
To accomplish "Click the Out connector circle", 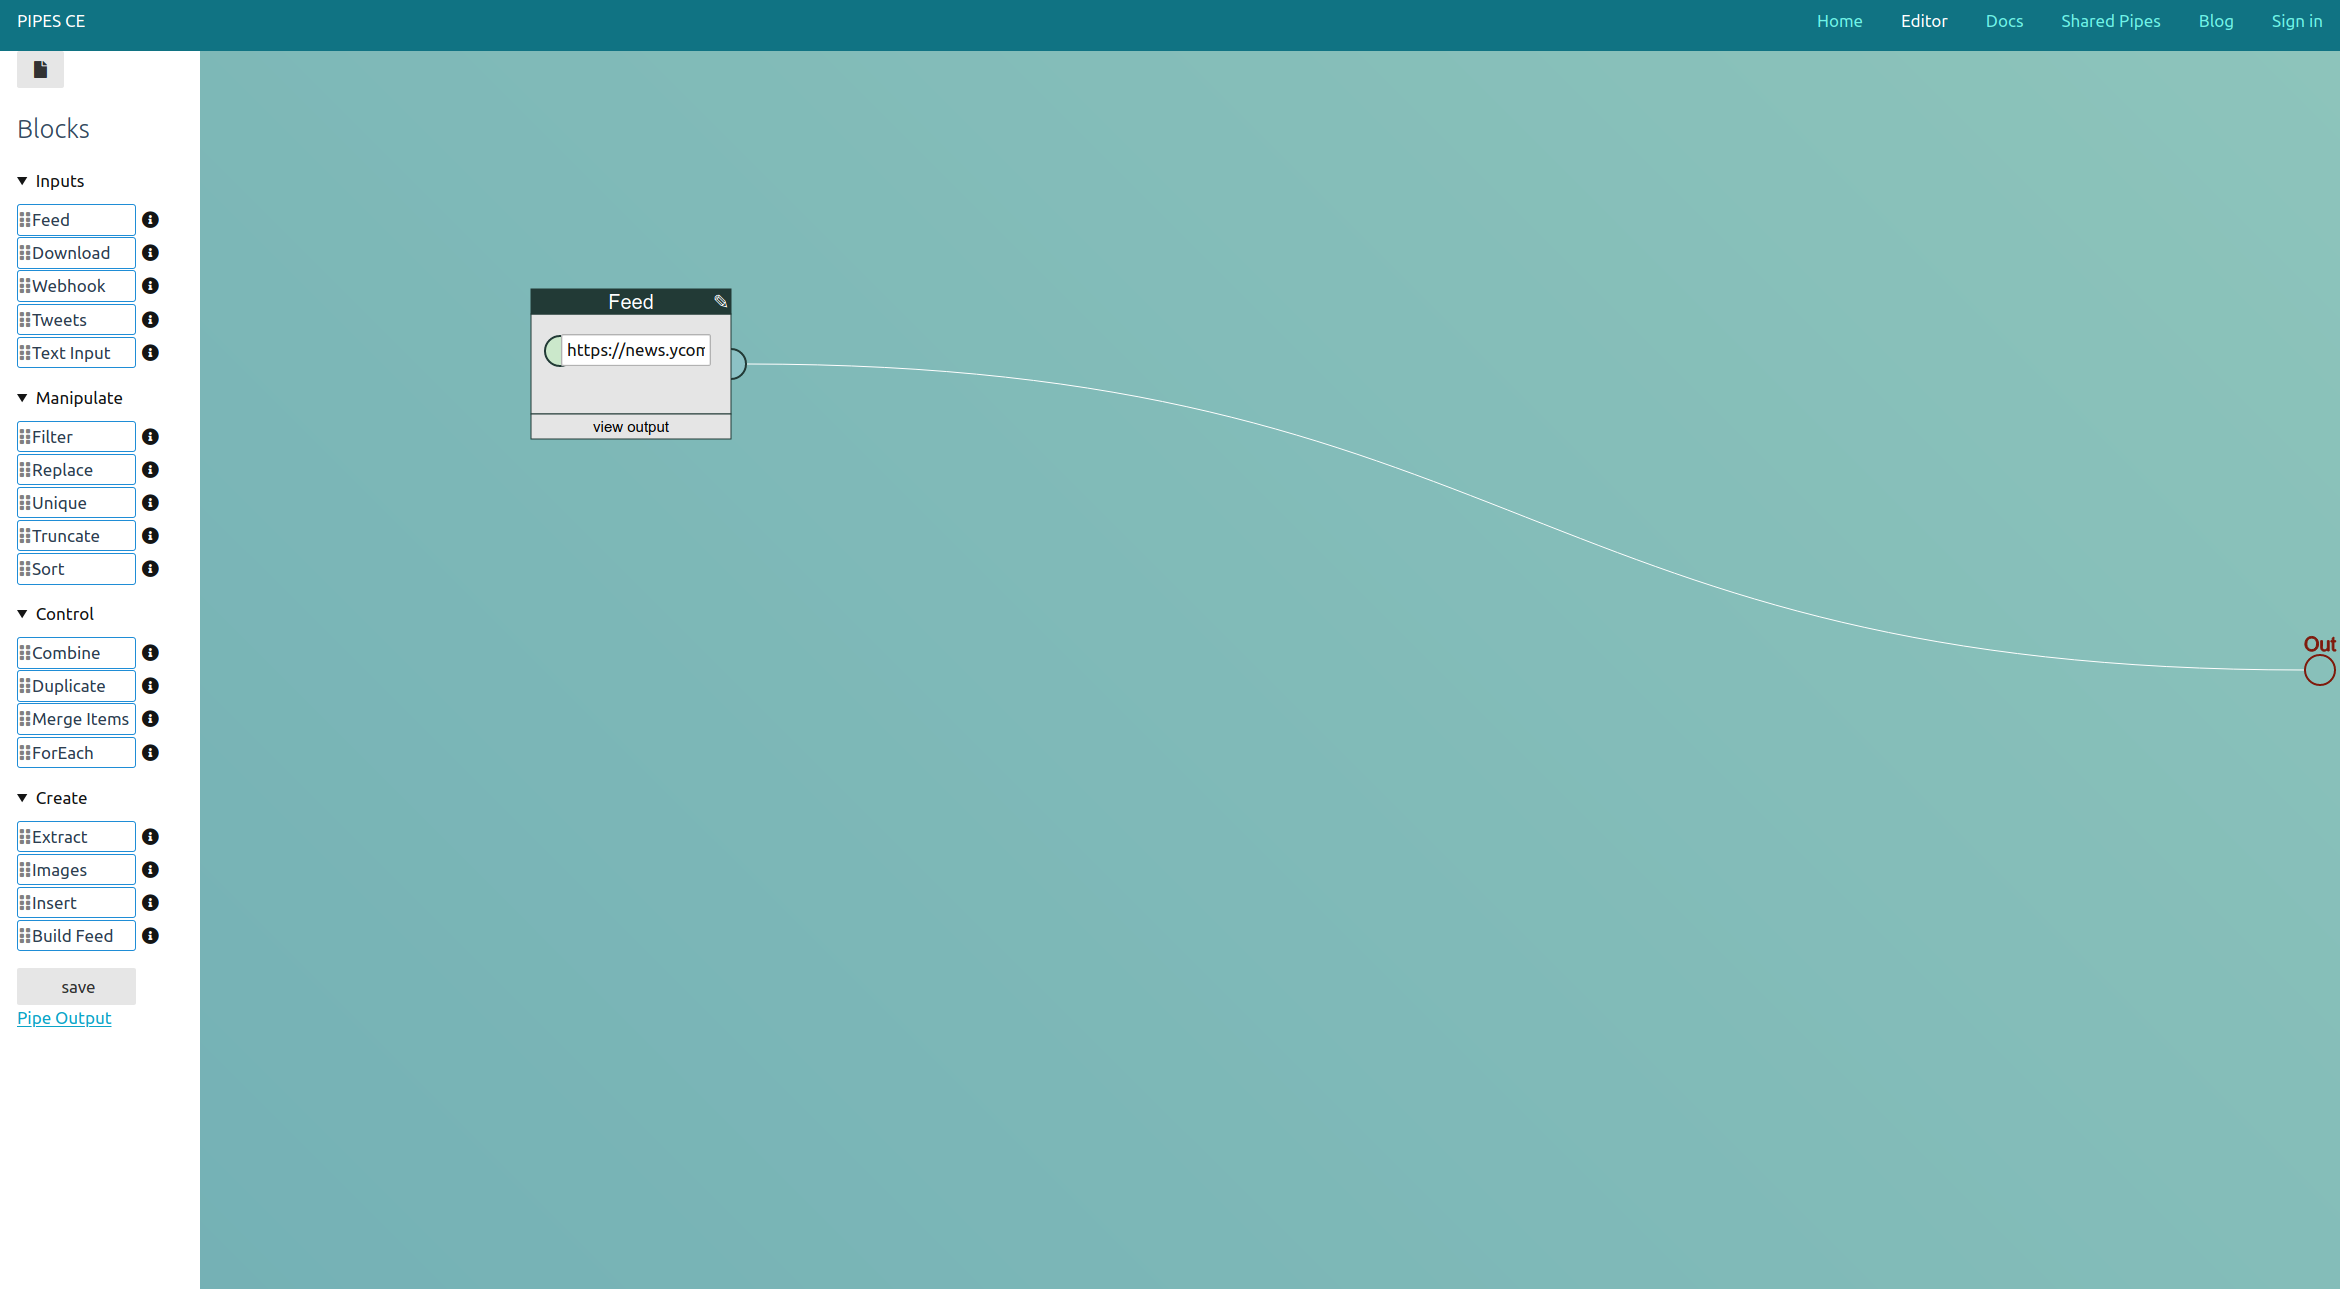I will [x=2319, y=670].
